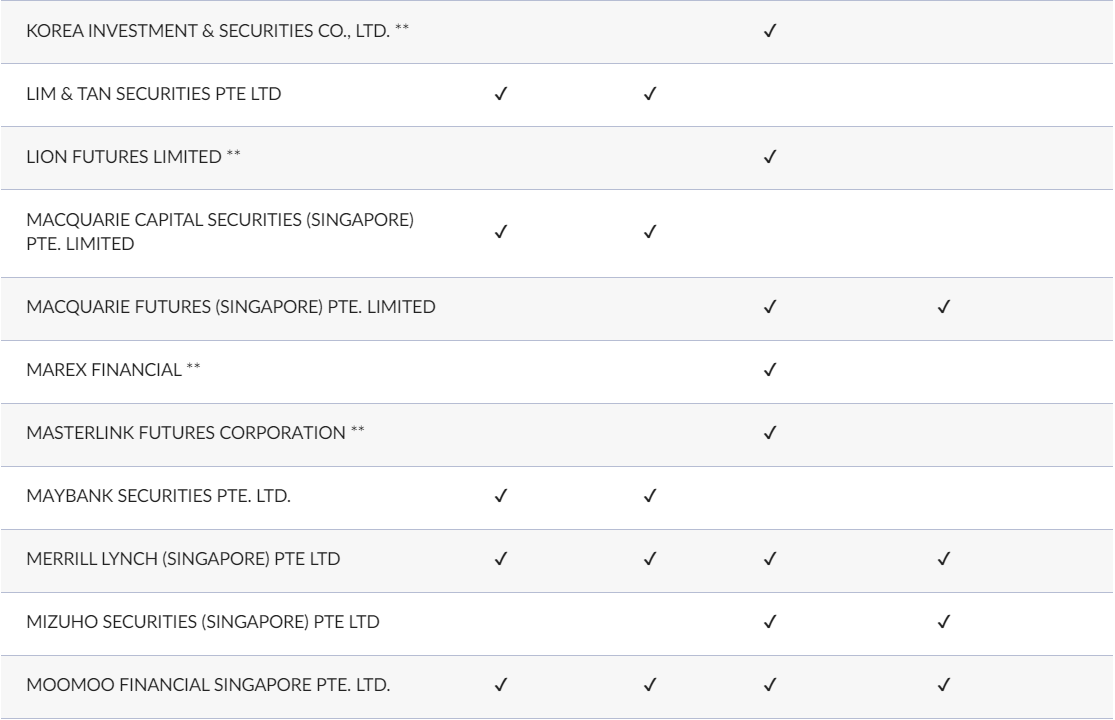Screen dimensions: 1115x720
Task: Click last checkmark in Macquarie Futures row
Action: 942,307
